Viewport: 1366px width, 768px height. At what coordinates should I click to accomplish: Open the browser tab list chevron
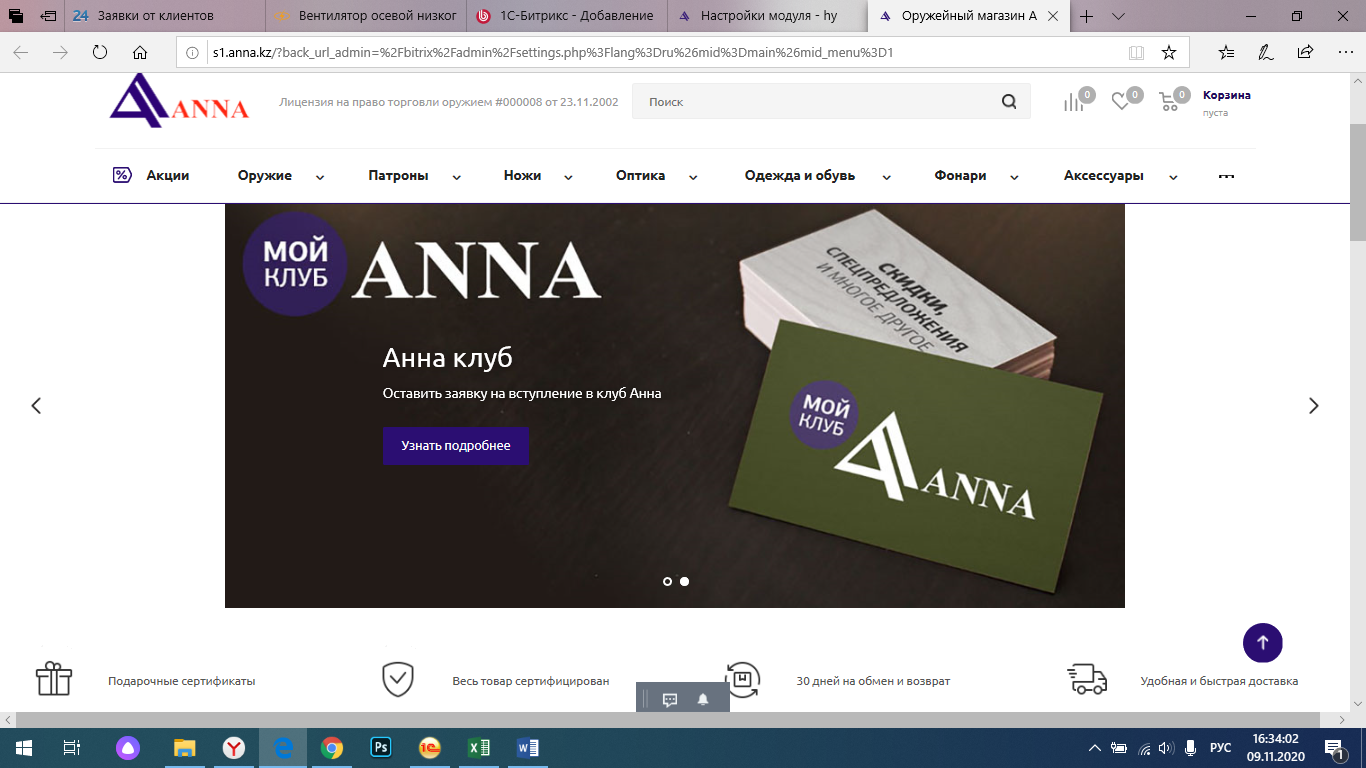pyautogui.click(x=1118, y=16)
